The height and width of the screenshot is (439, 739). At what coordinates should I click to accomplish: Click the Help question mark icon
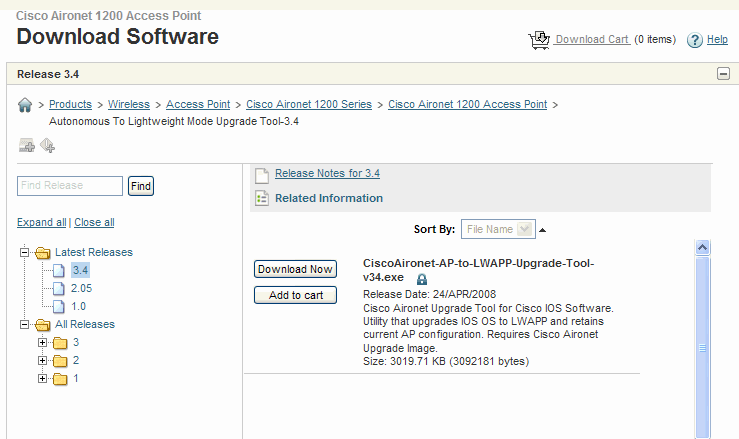(694, 40)
